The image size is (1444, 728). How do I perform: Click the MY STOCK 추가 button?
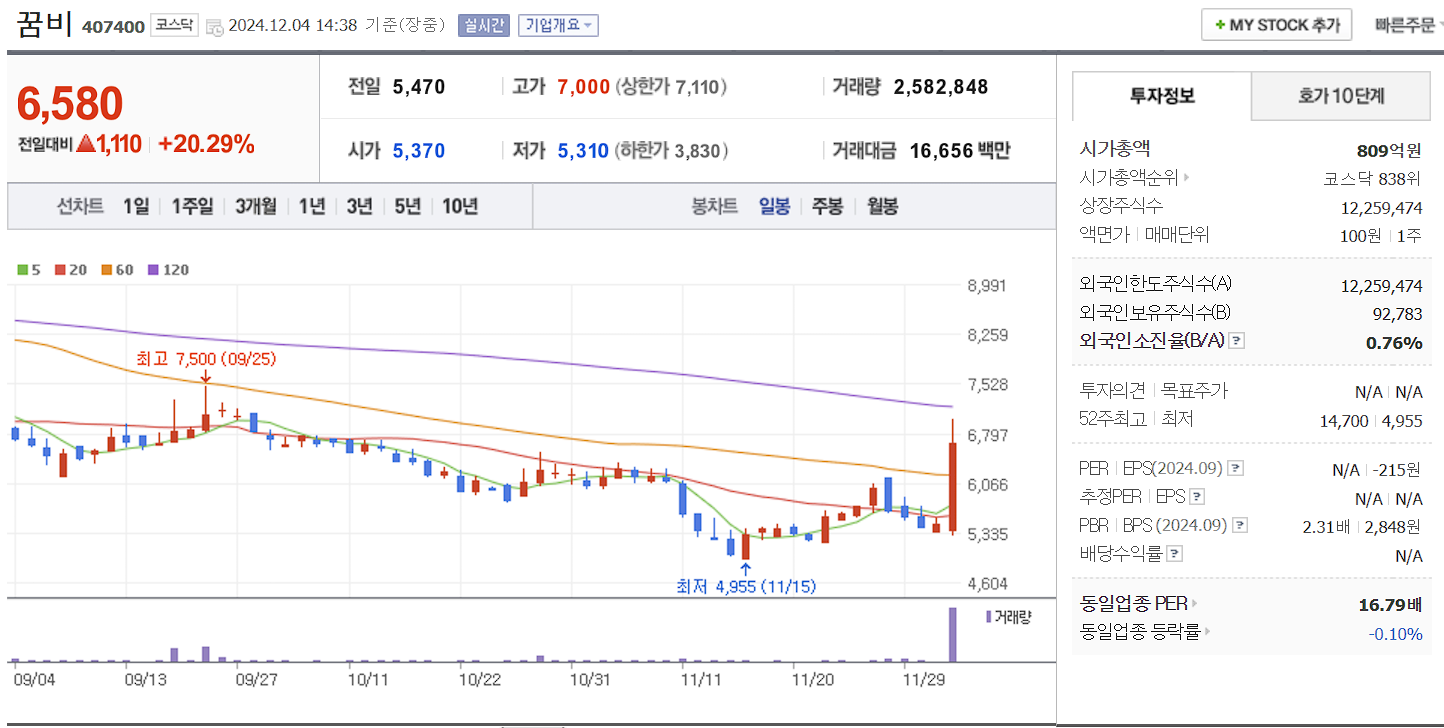point(1276,24)
